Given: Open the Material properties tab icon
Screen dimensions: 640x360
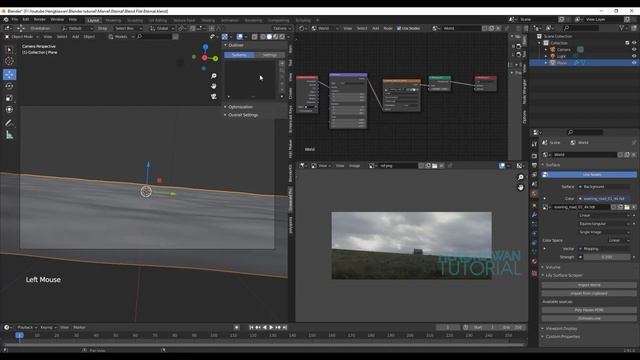Looking at the screenshot, I should (x=534, y=261).
